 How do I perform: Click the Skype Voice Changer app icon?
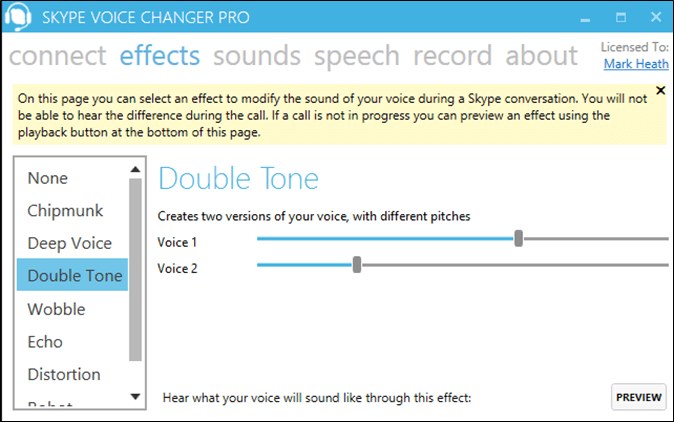[20, 18]
